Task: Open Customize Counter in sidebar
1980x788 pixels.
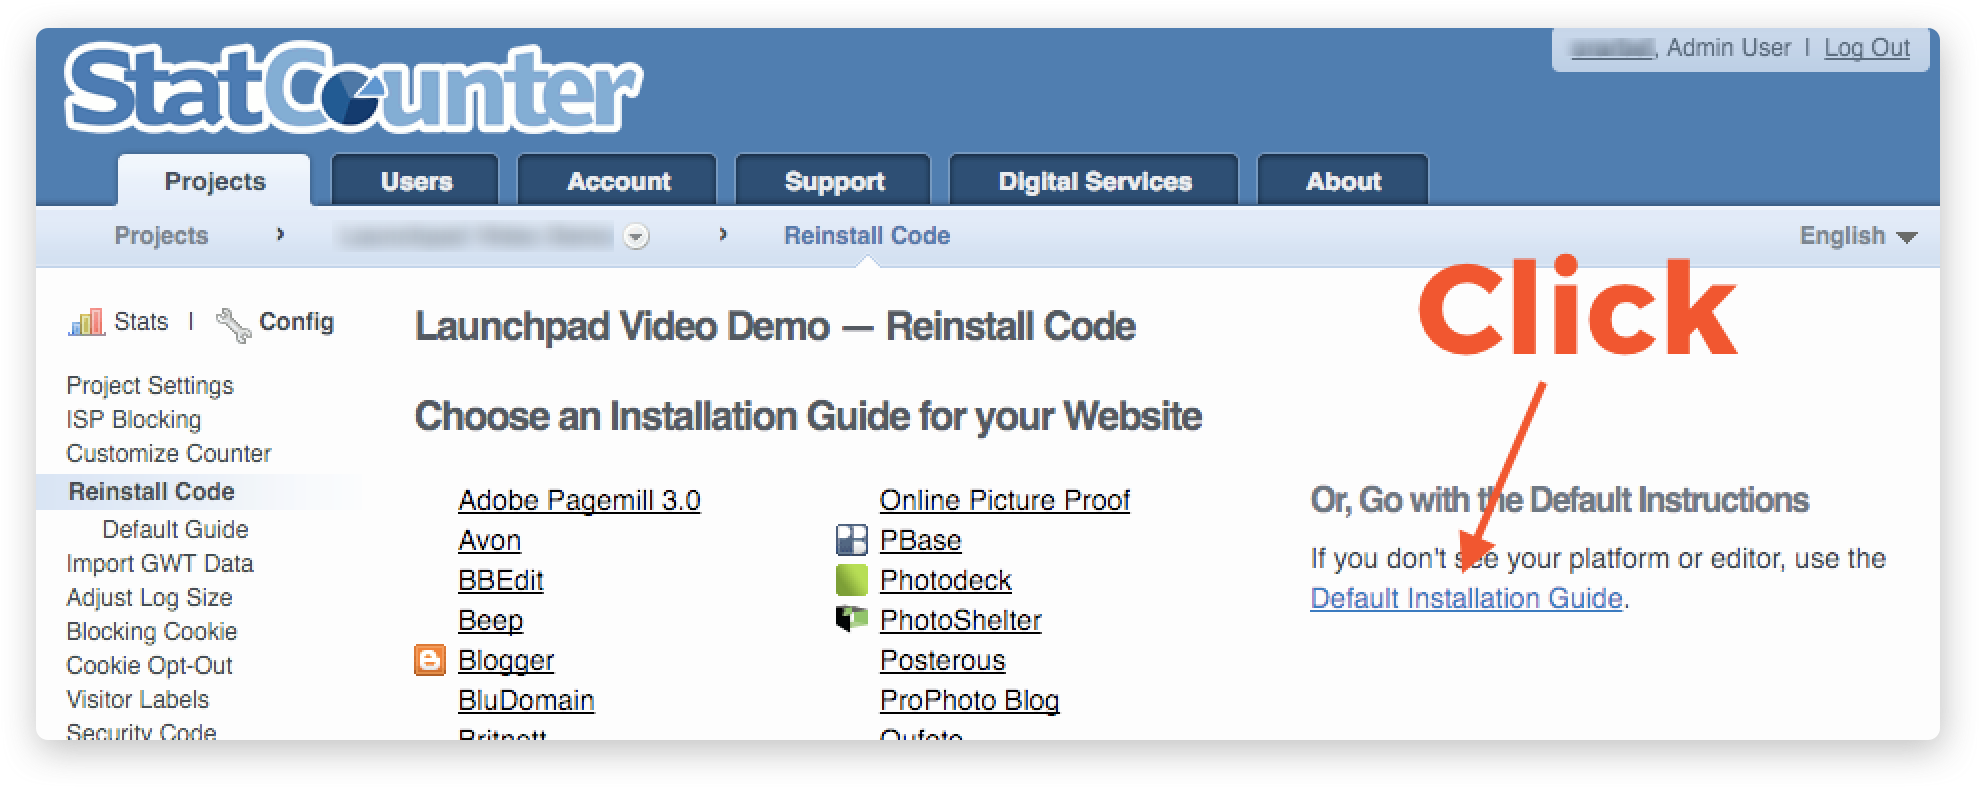Action: [169, 453]
